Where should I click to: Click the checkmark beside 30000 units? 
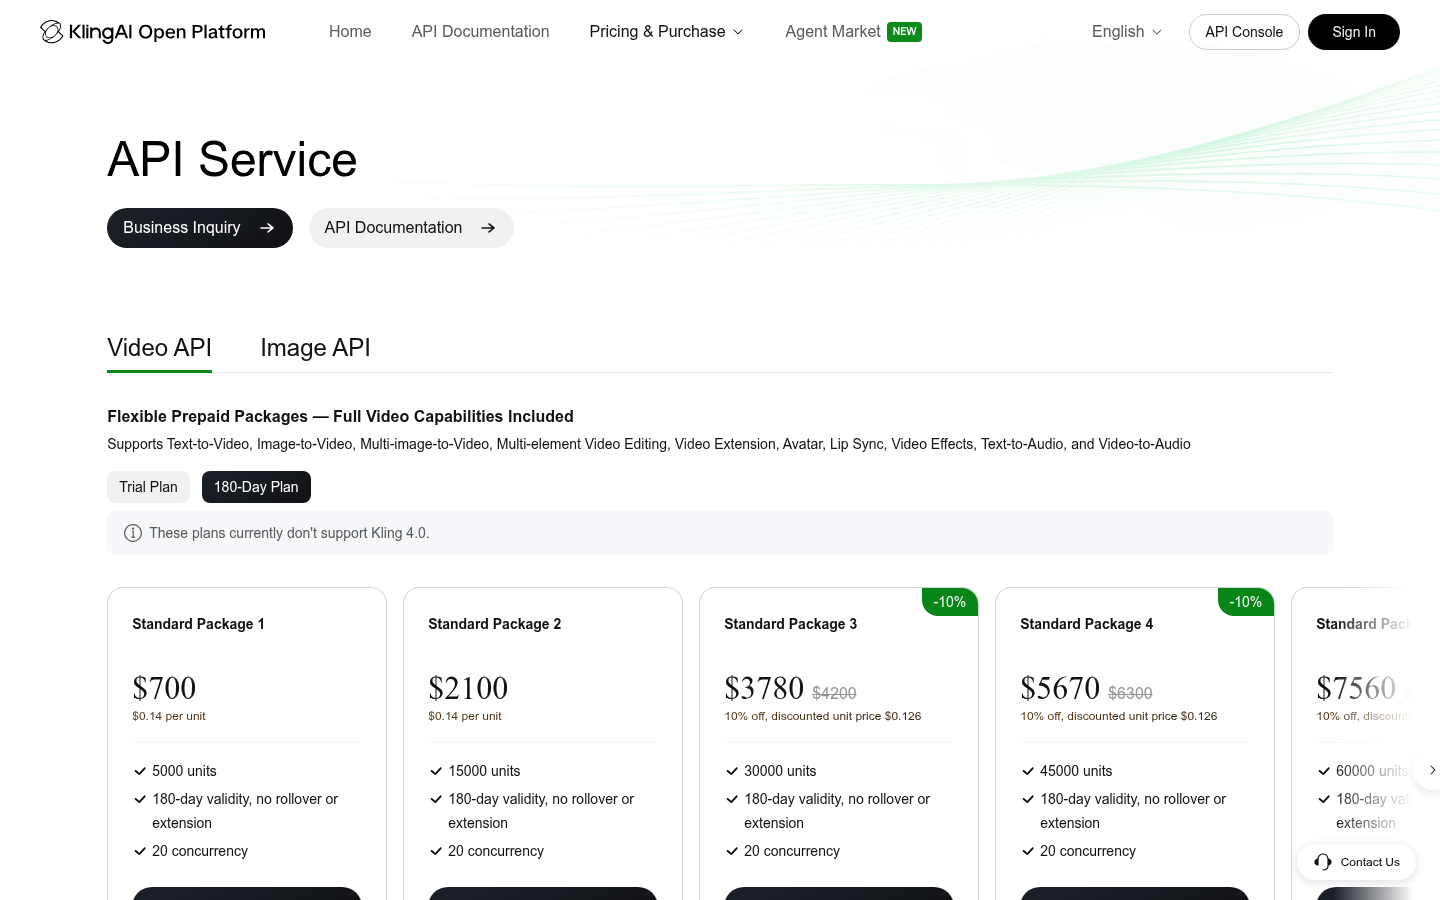(732, 771)
